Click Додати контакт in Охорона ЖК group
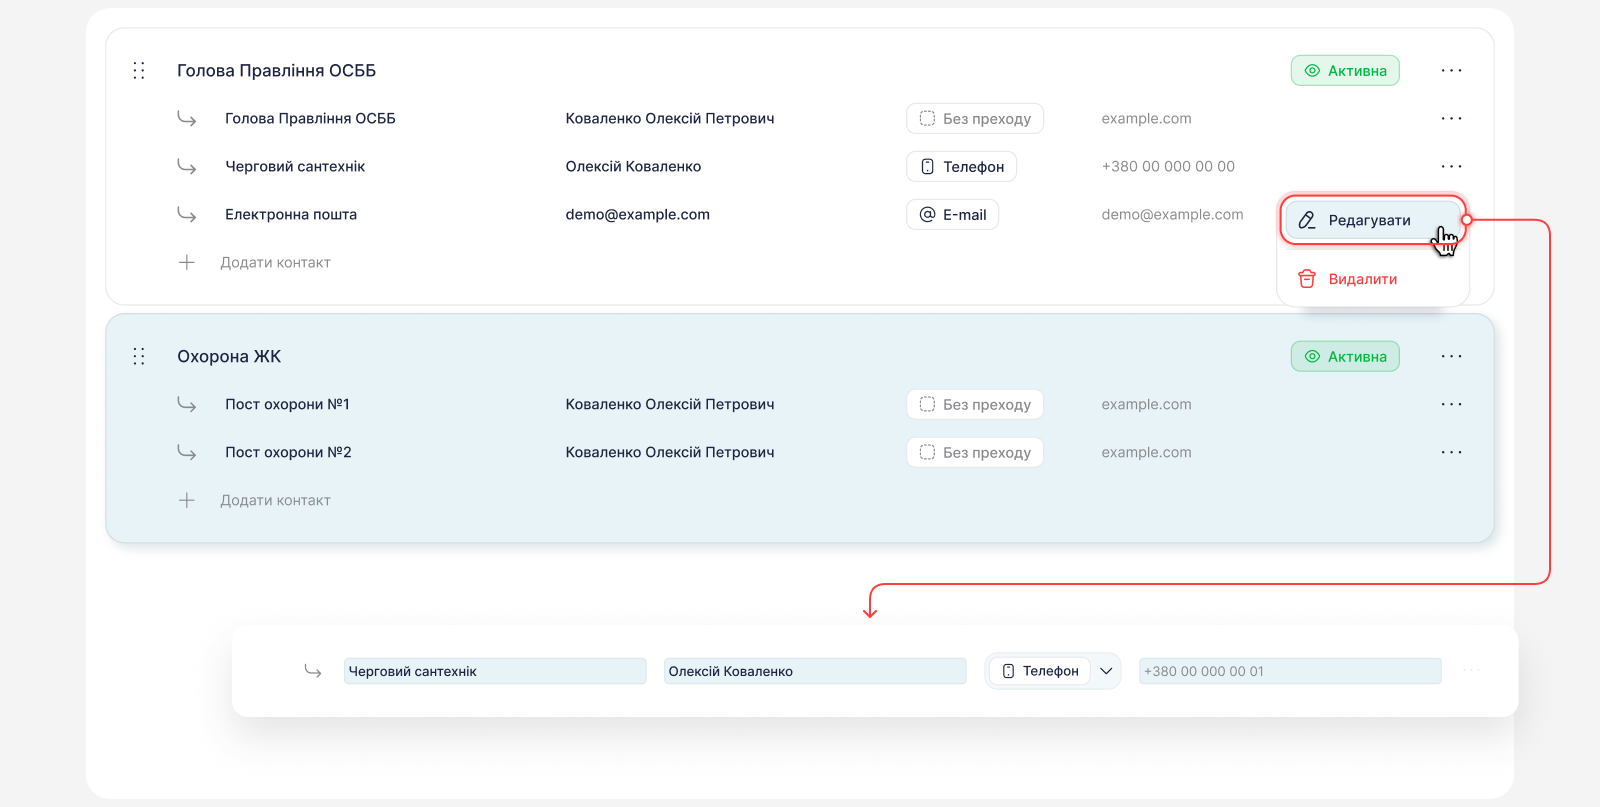This screenshot has width=1600, height=807. tap(275, 500)
